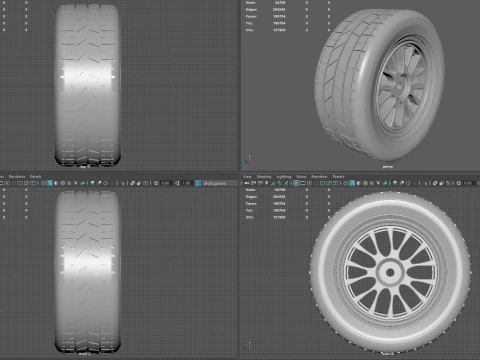Click Gamma value field in bottom-left panel
Viewport: 480px width, 360px height.
(187, 183)
